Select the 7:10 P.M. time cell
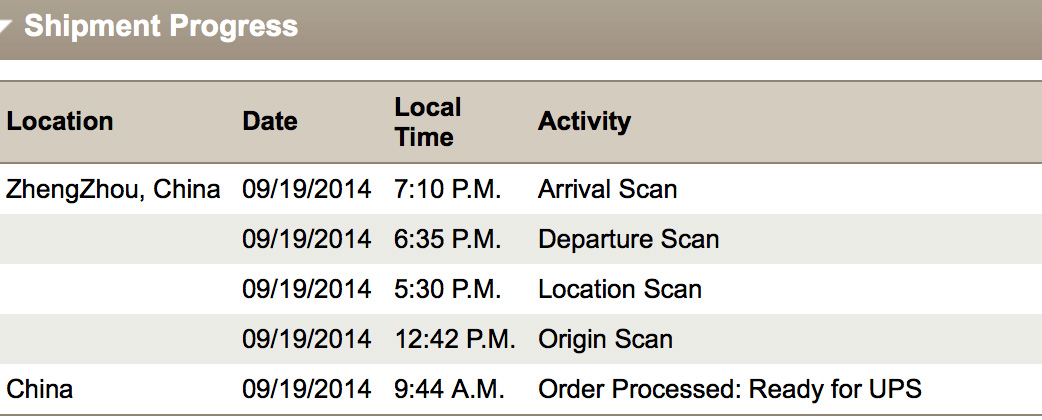Screen dimensions: 1042x420 tap(447, 189)
